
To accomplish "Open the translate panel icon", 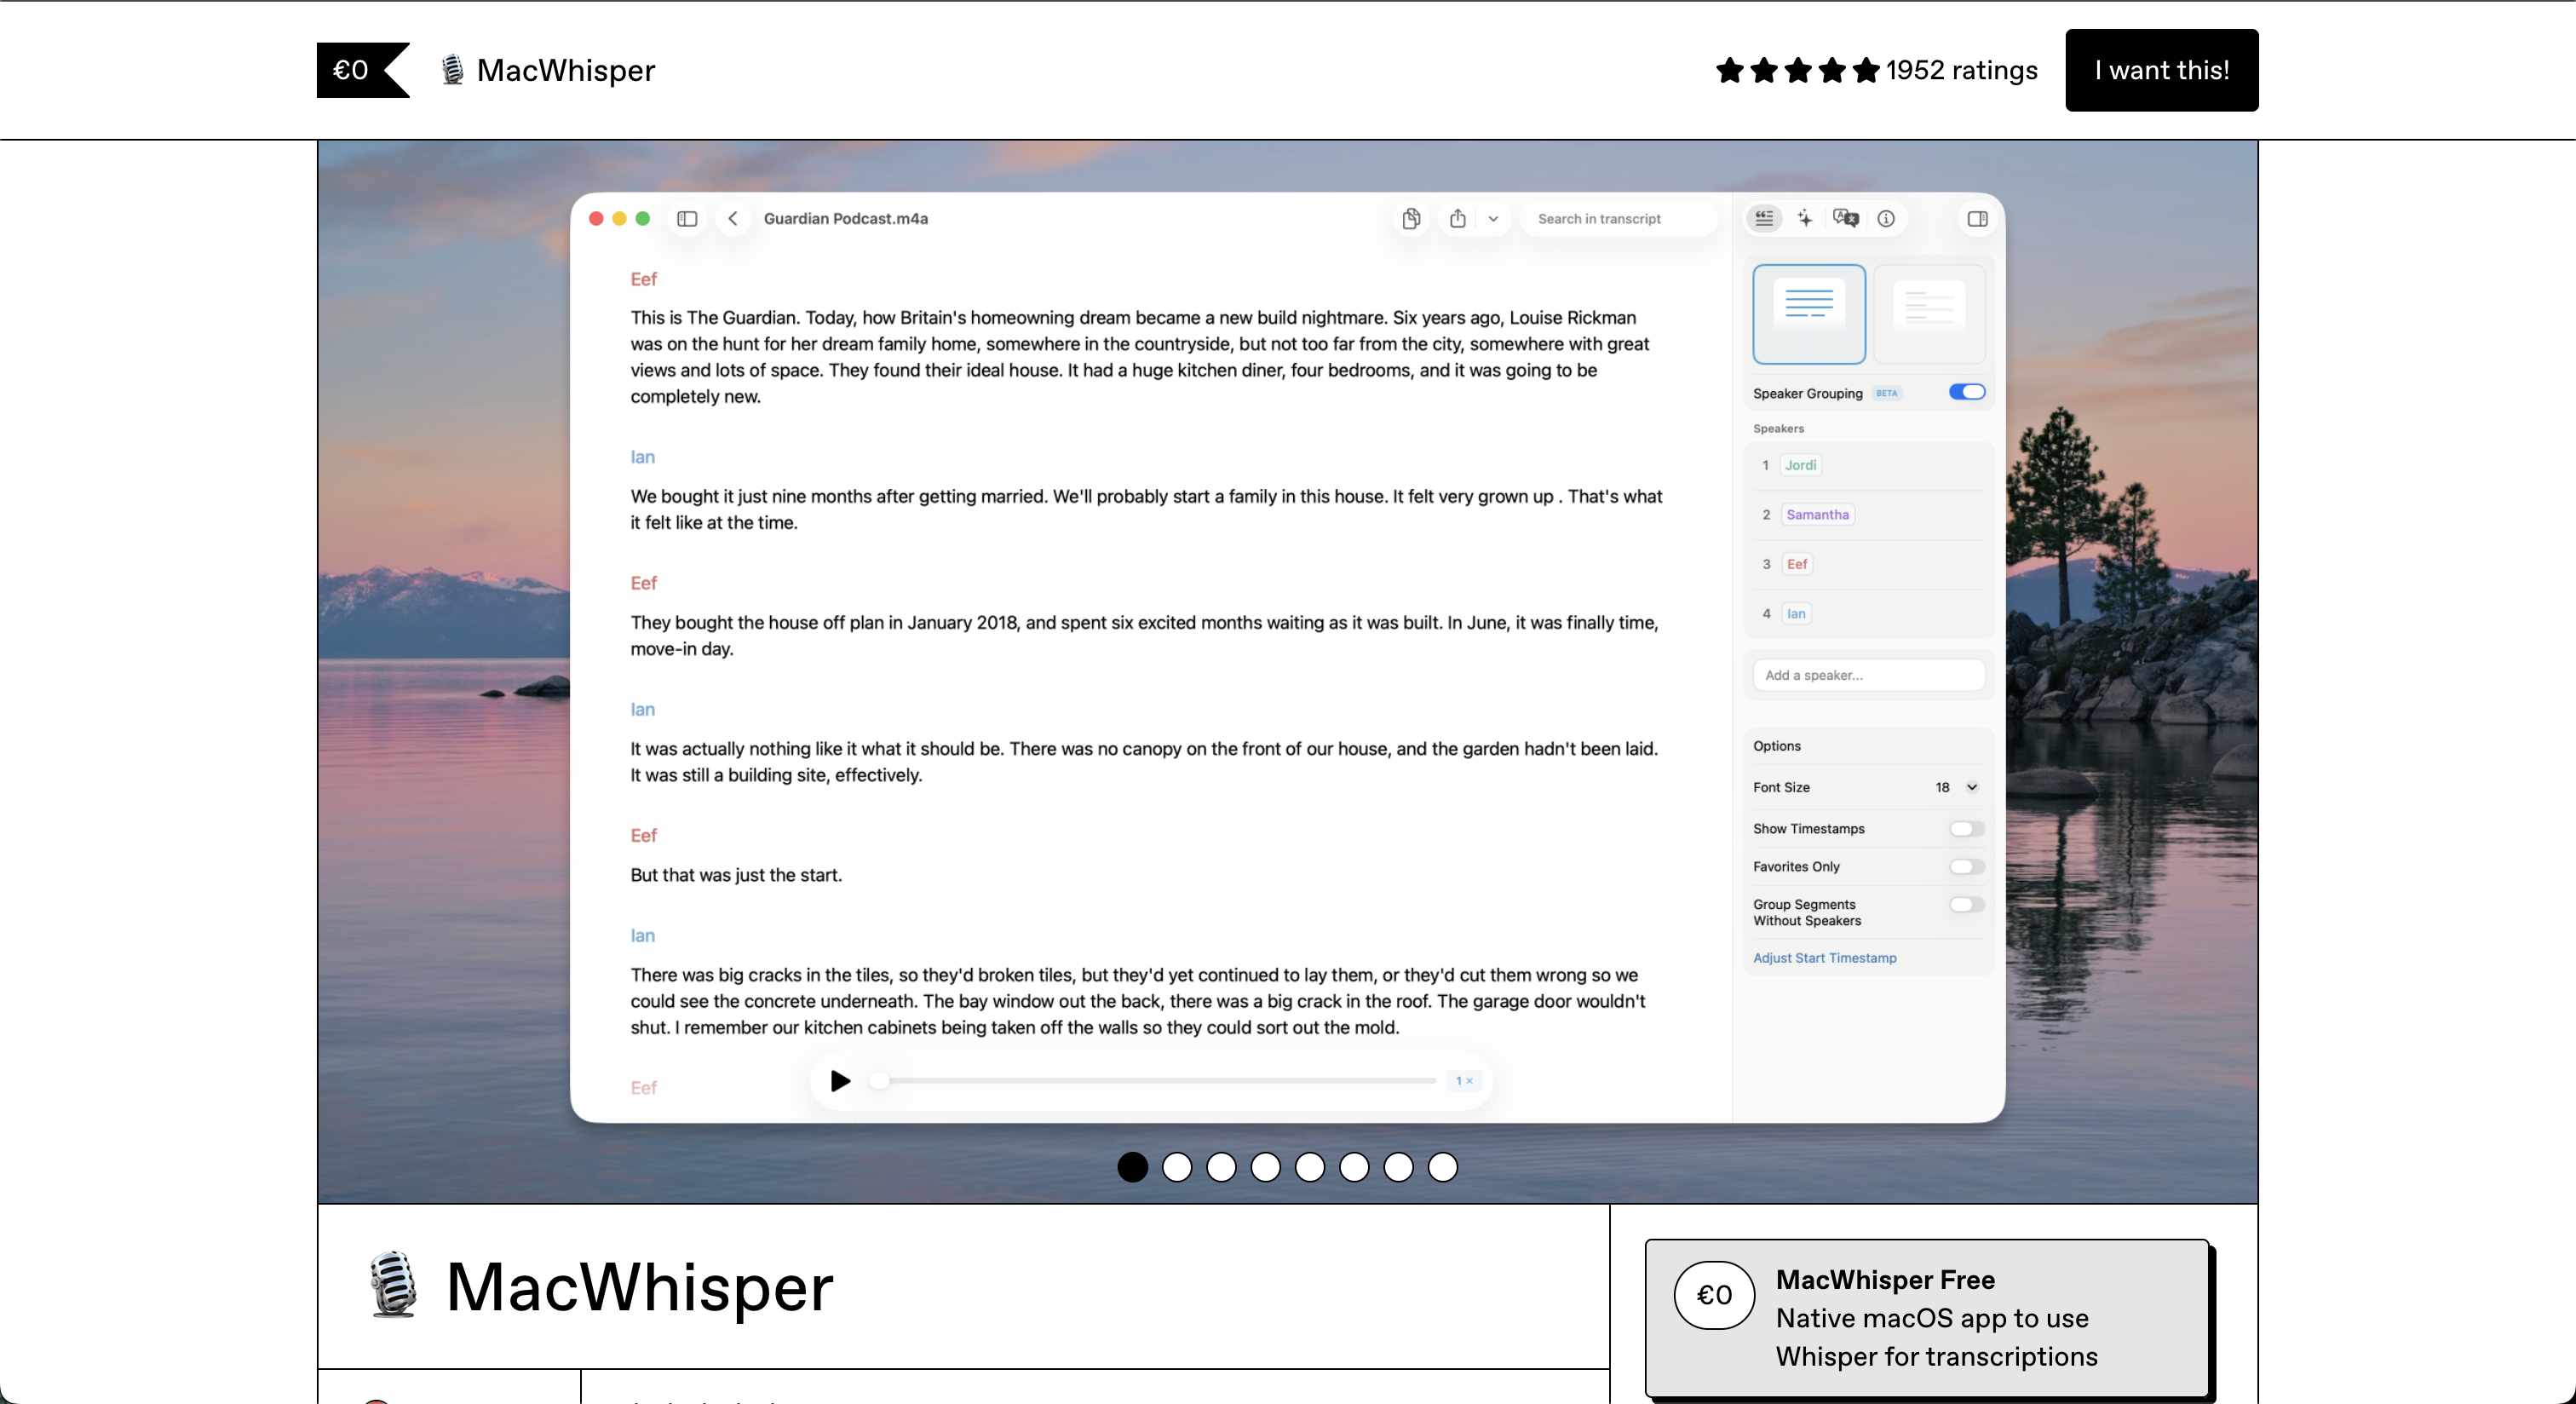I will [1845, 218].
